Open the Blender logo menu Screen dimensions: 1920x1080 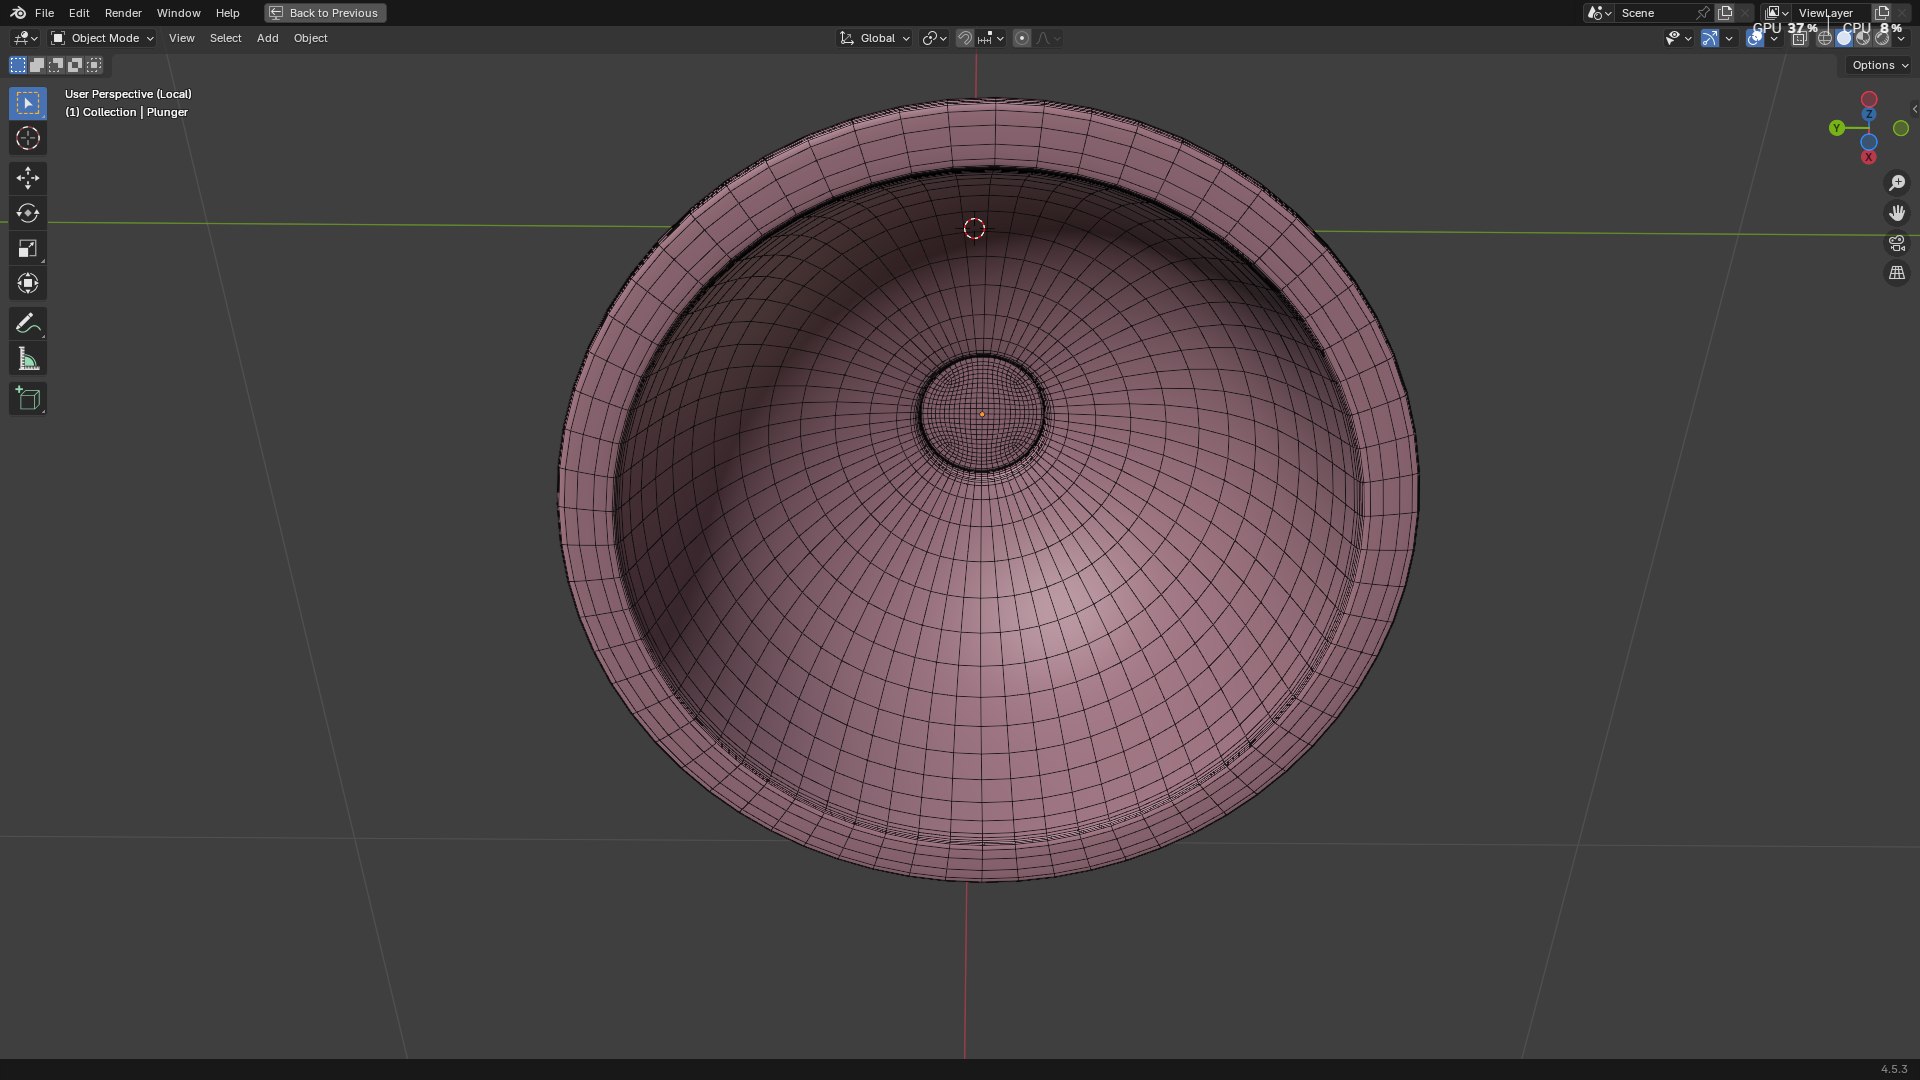(x=18, y=13)
